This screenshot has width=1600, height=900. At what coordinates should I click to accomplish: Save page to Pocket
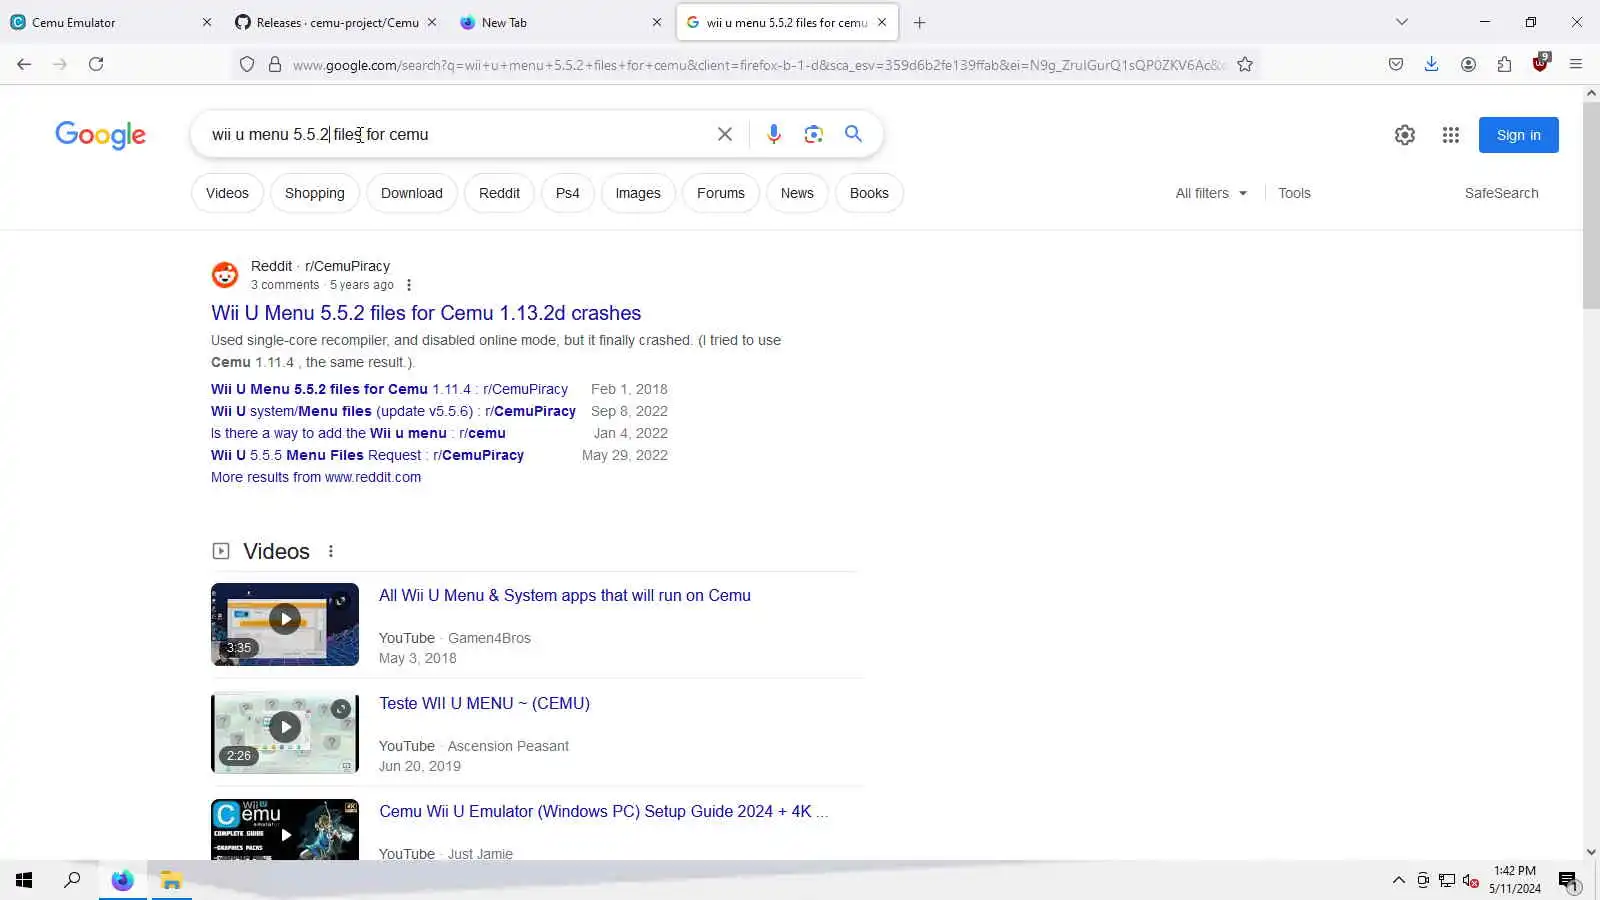(x=1396, y=64)
